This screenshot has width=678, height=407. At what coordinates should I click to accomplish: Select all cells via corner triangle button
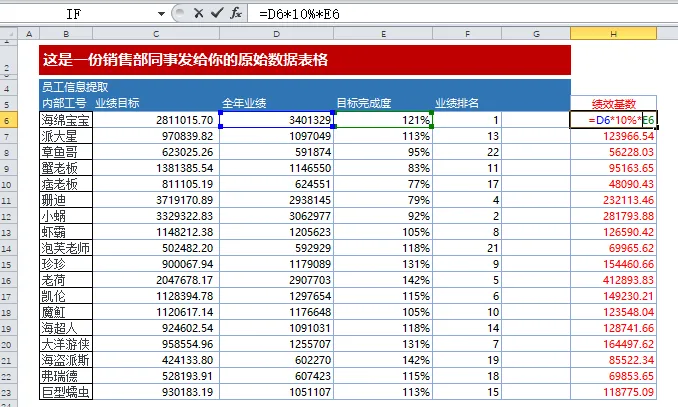coord(9,33)
